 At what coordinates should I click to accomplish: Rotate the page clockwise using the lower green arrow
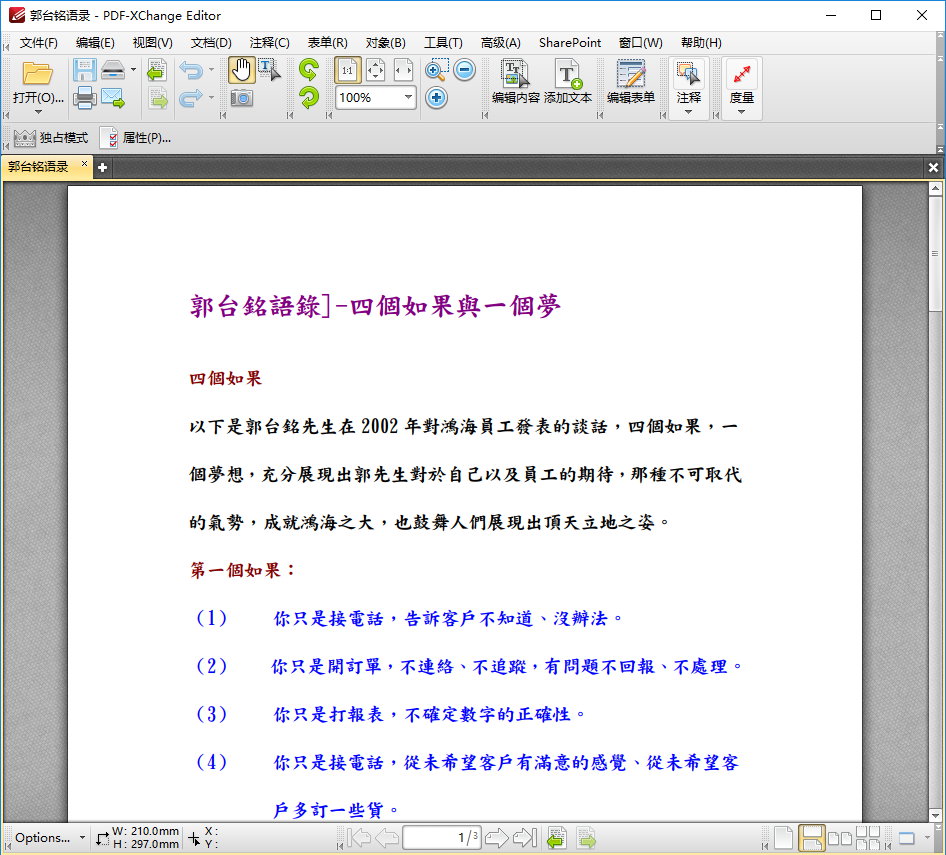309,97
